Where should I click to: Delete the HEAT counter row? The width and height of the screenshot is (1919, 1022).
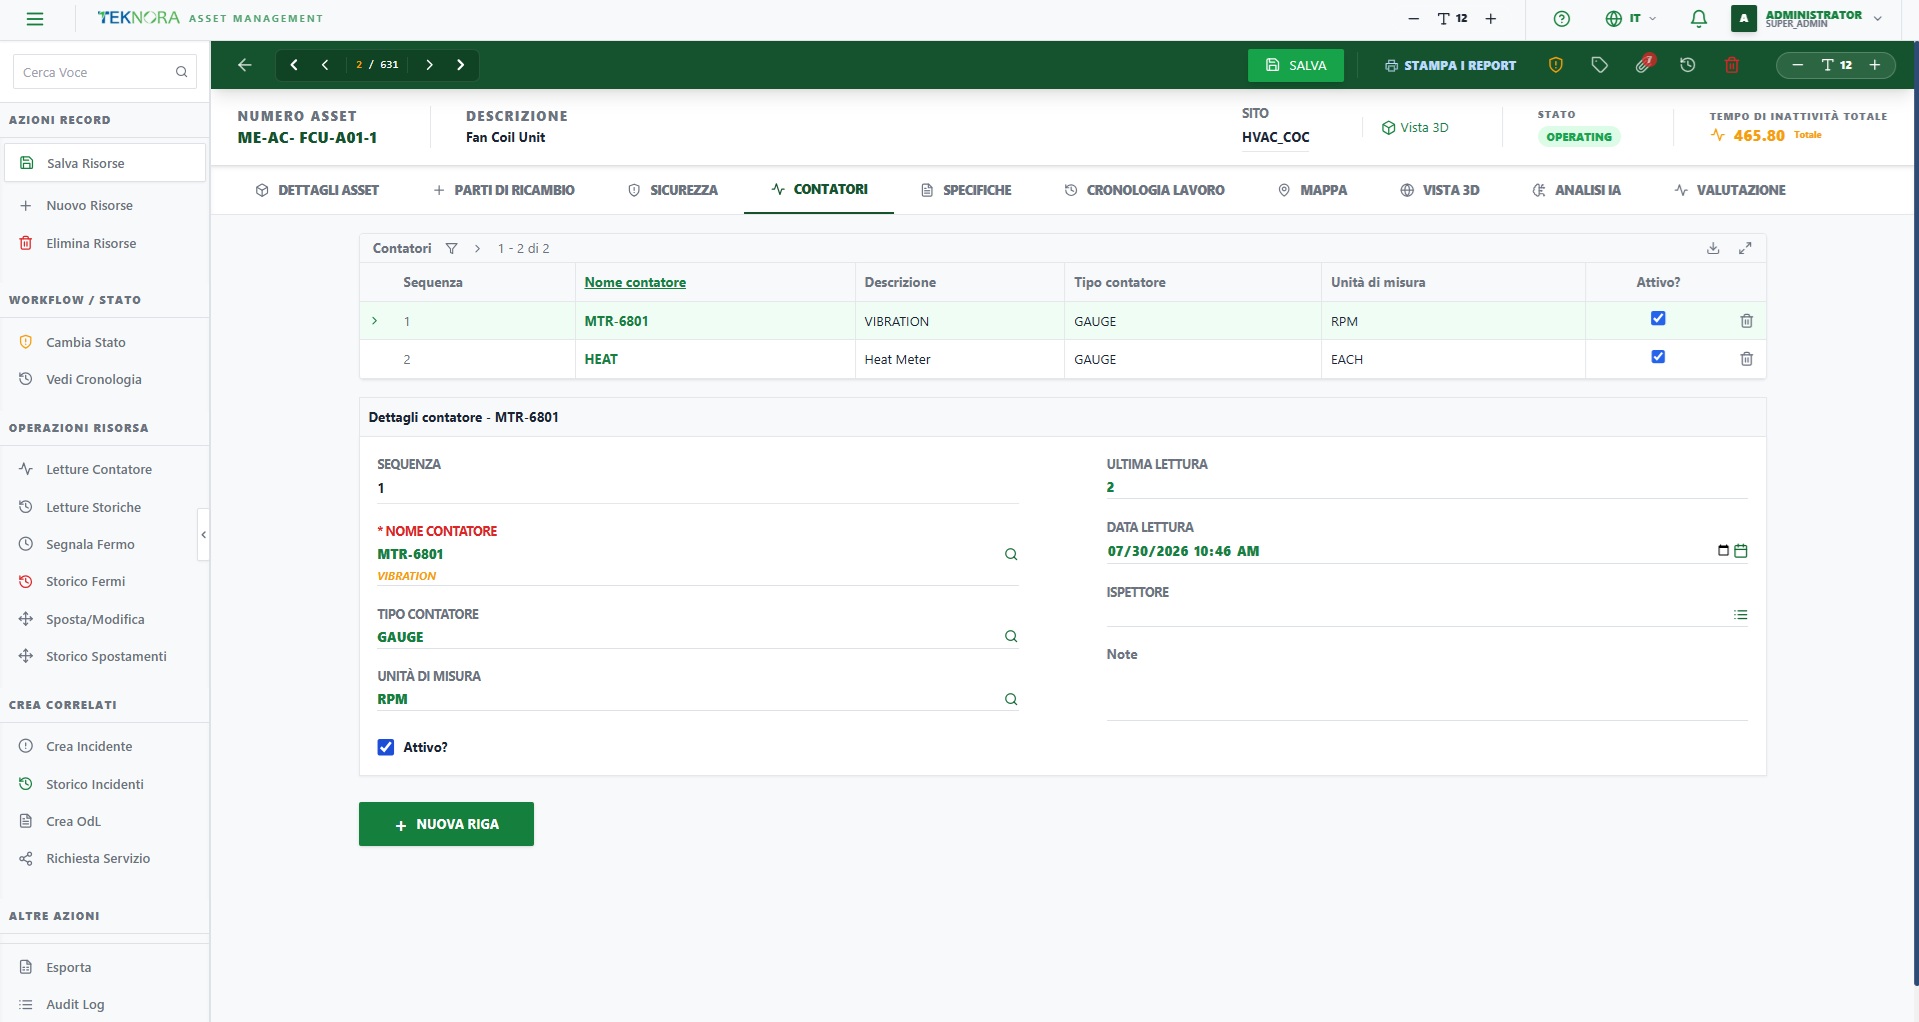[1746, 359]
